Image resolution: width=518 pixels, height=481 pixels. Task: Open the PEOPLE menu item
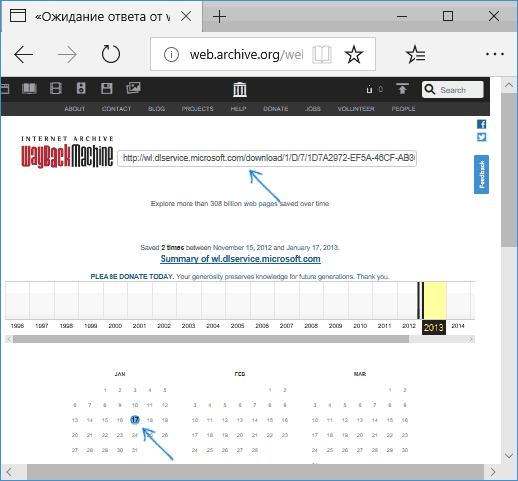click(x=403, y=109)
